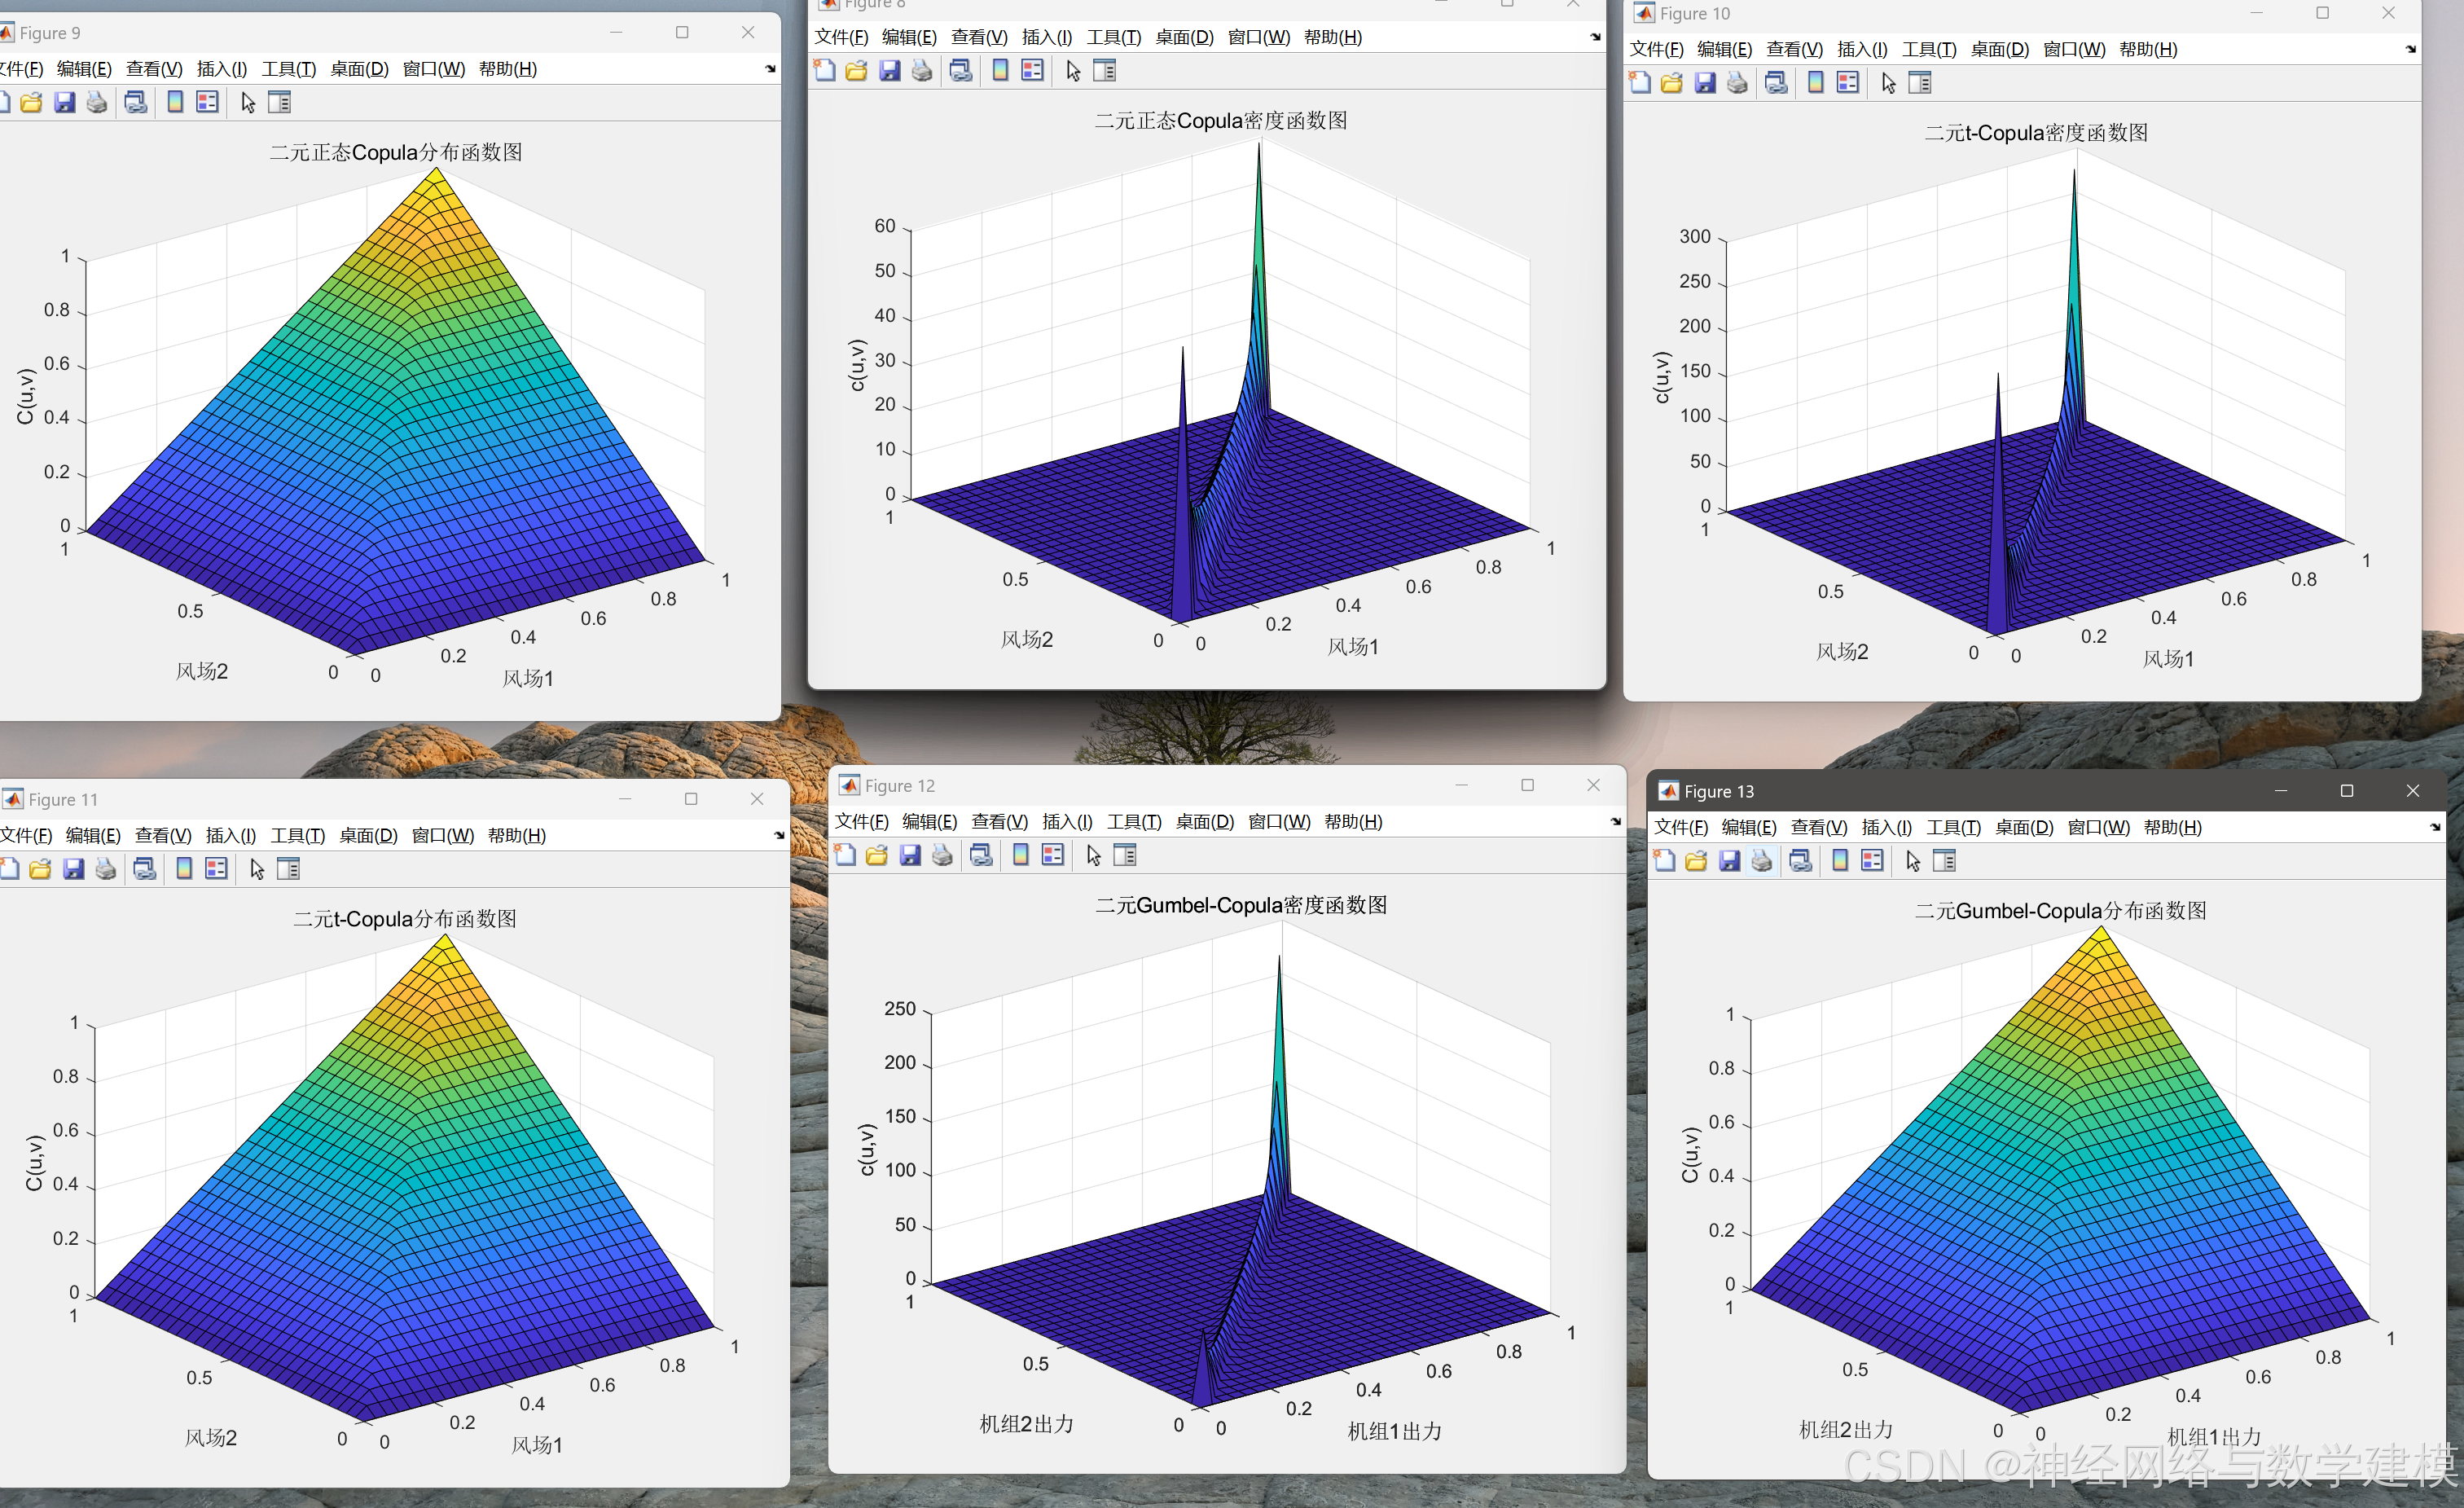Viewport: 2464px width, 1508px height.
Task: Open 工具(T) menu in Figure 9
Action: point(288,69)
